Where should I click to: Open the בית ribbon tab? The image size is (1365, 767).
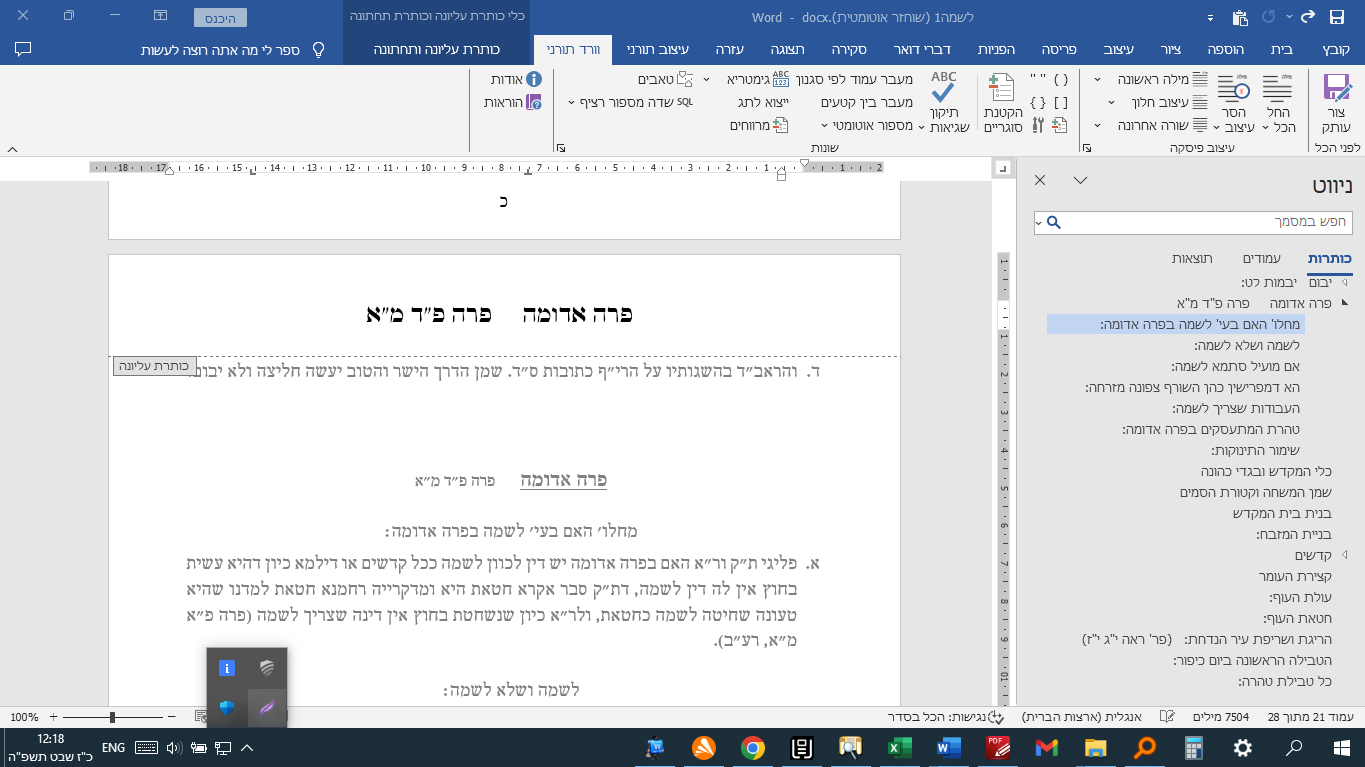(1282, 49)
